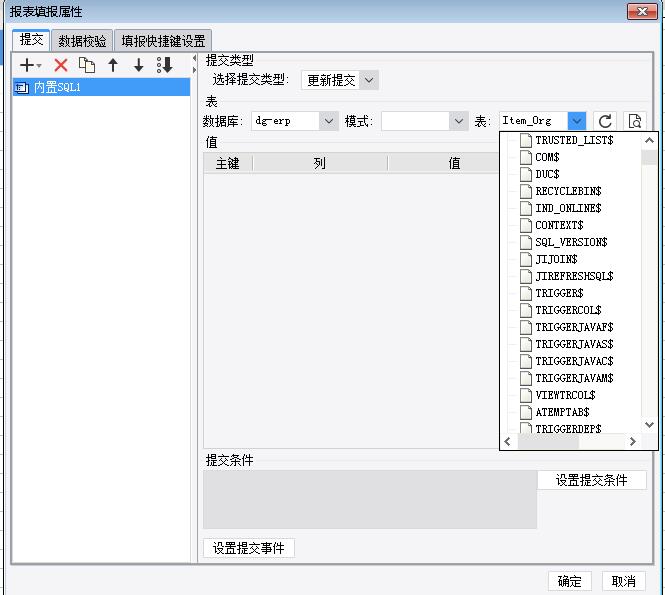The image size is (665, 595).
Task: Click the 设置提交条件 button
Action: [592, 480]
